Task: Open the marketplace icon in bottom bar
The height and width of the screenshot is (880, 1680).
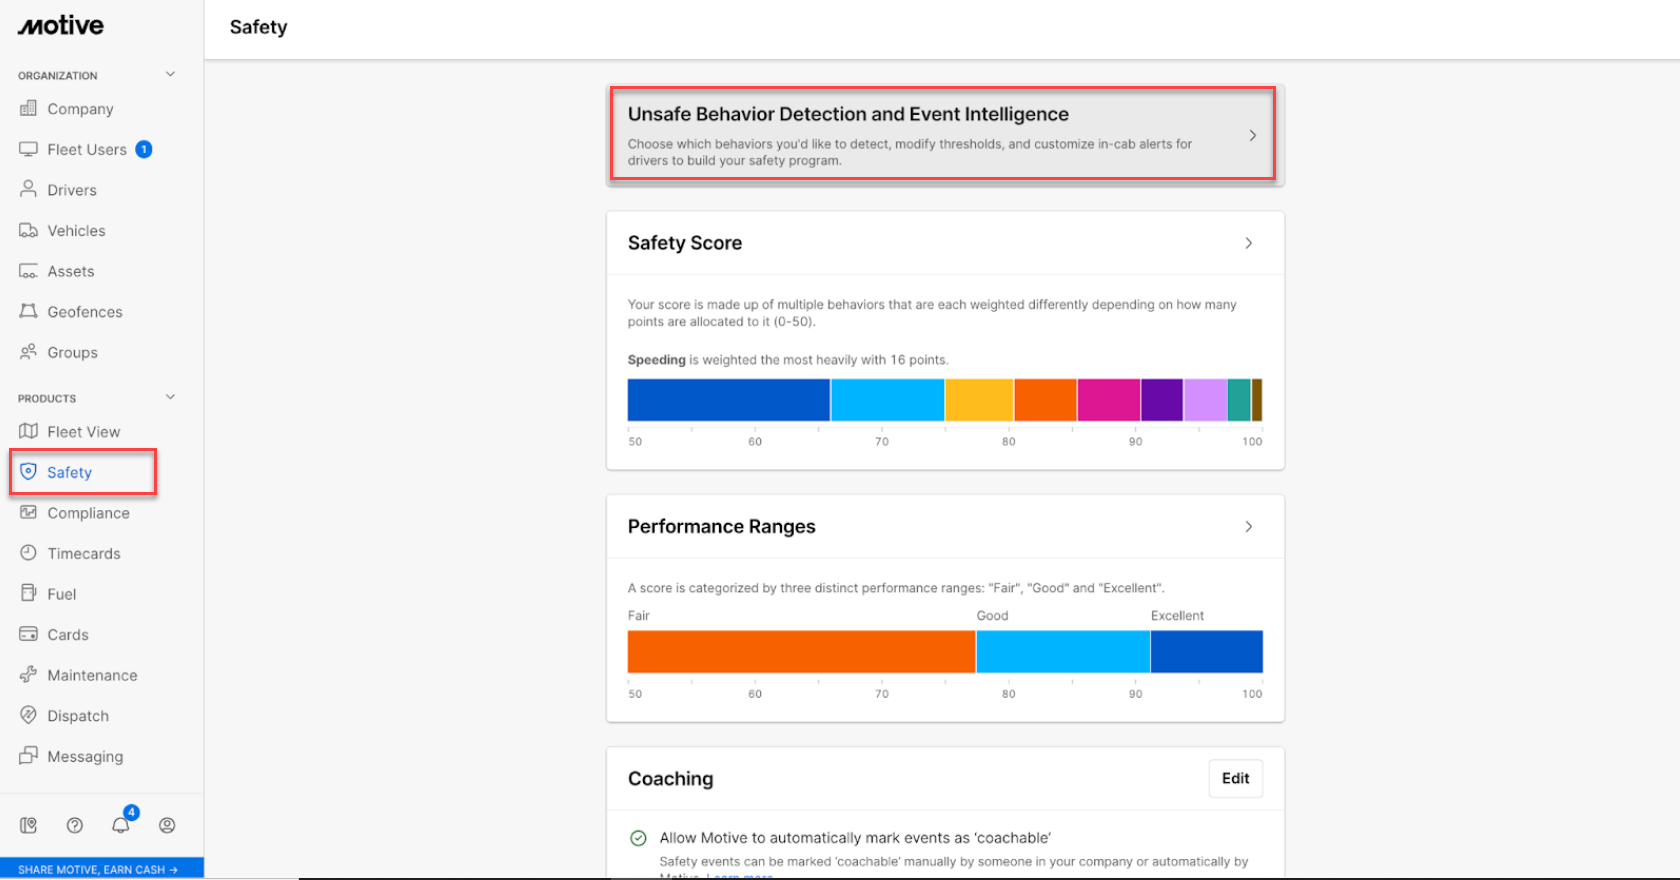Action: click(x=28, y=825)
